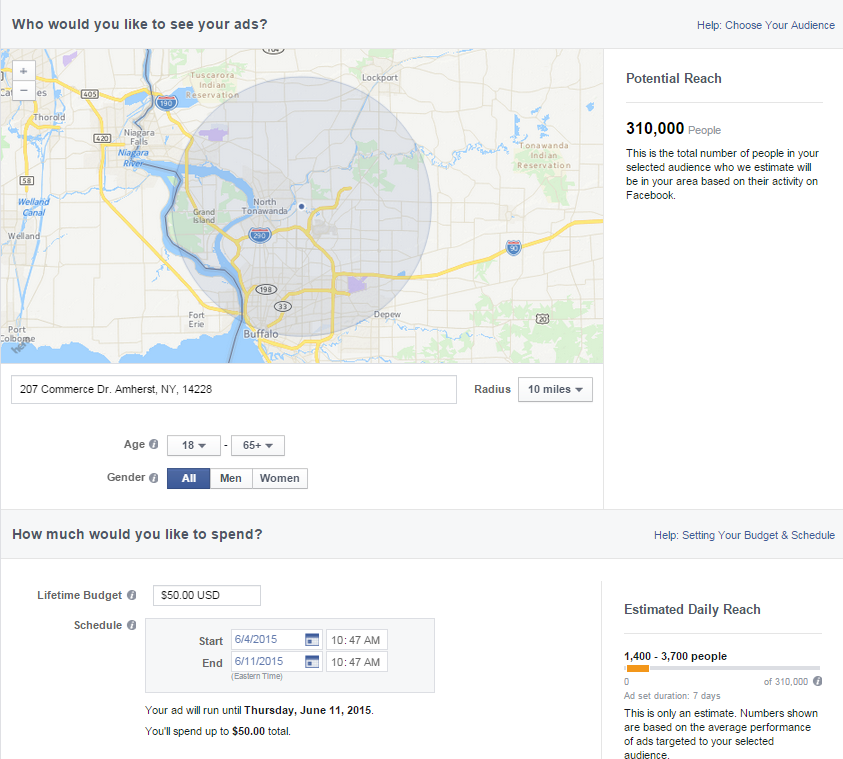Image resolution: width=843 pixels, height=759 pixels.
Task: Click the Lifetime Budget info icon
Action: coord(131,595)
